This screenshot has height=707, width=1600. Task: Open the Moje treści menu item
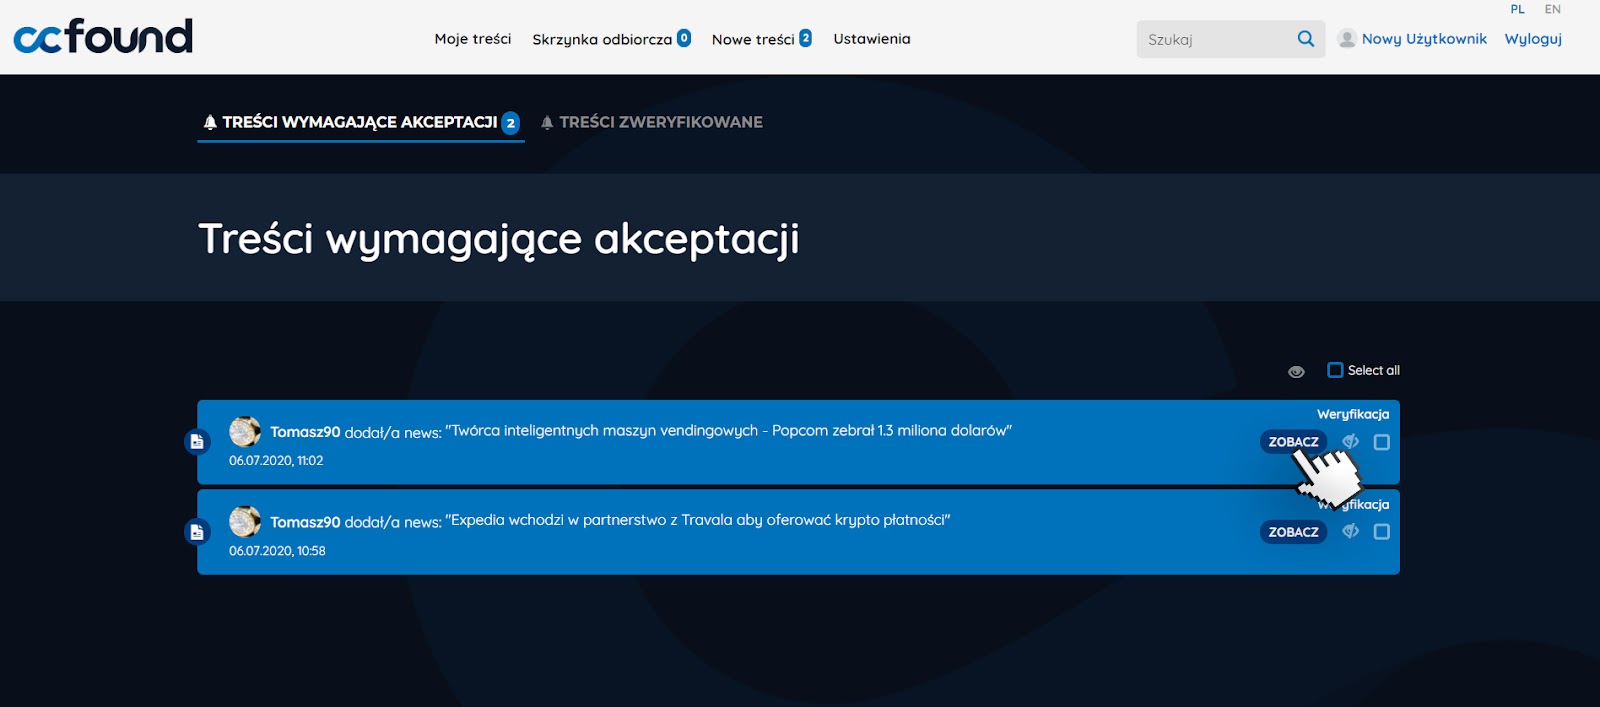point(473,39)
